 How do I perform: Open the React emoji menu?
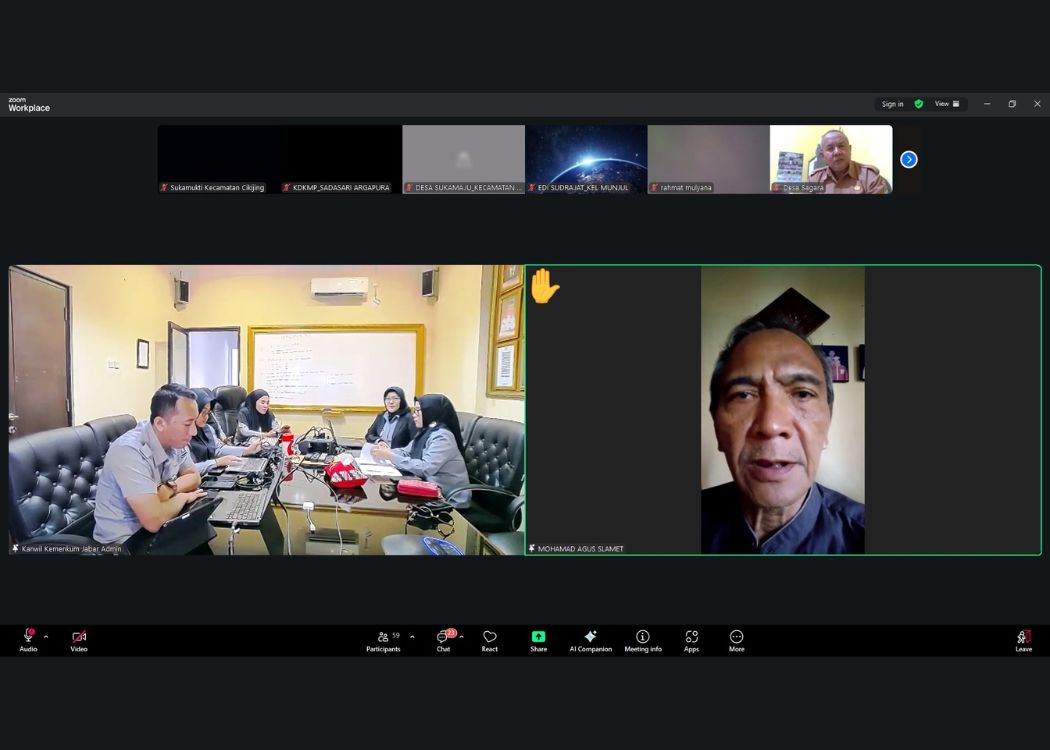coord(489,640)
